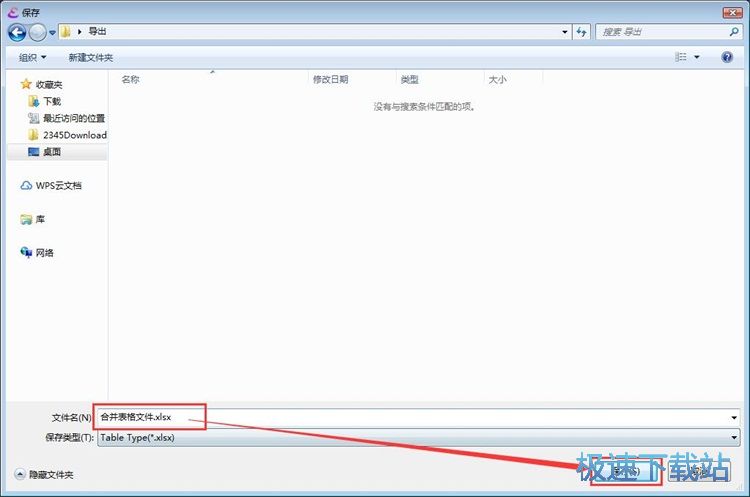Close the 保存 dialog window
The width and height of the screenshot is (750, 497).
click(x=732, y=13)
